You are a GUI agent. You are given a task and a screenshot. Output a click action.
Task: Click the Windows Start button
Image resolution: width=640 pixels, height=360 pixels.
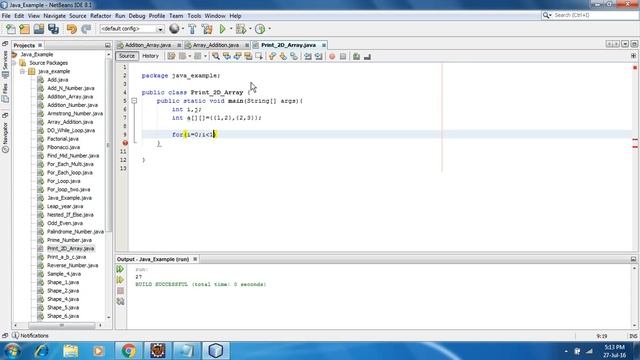12,351
